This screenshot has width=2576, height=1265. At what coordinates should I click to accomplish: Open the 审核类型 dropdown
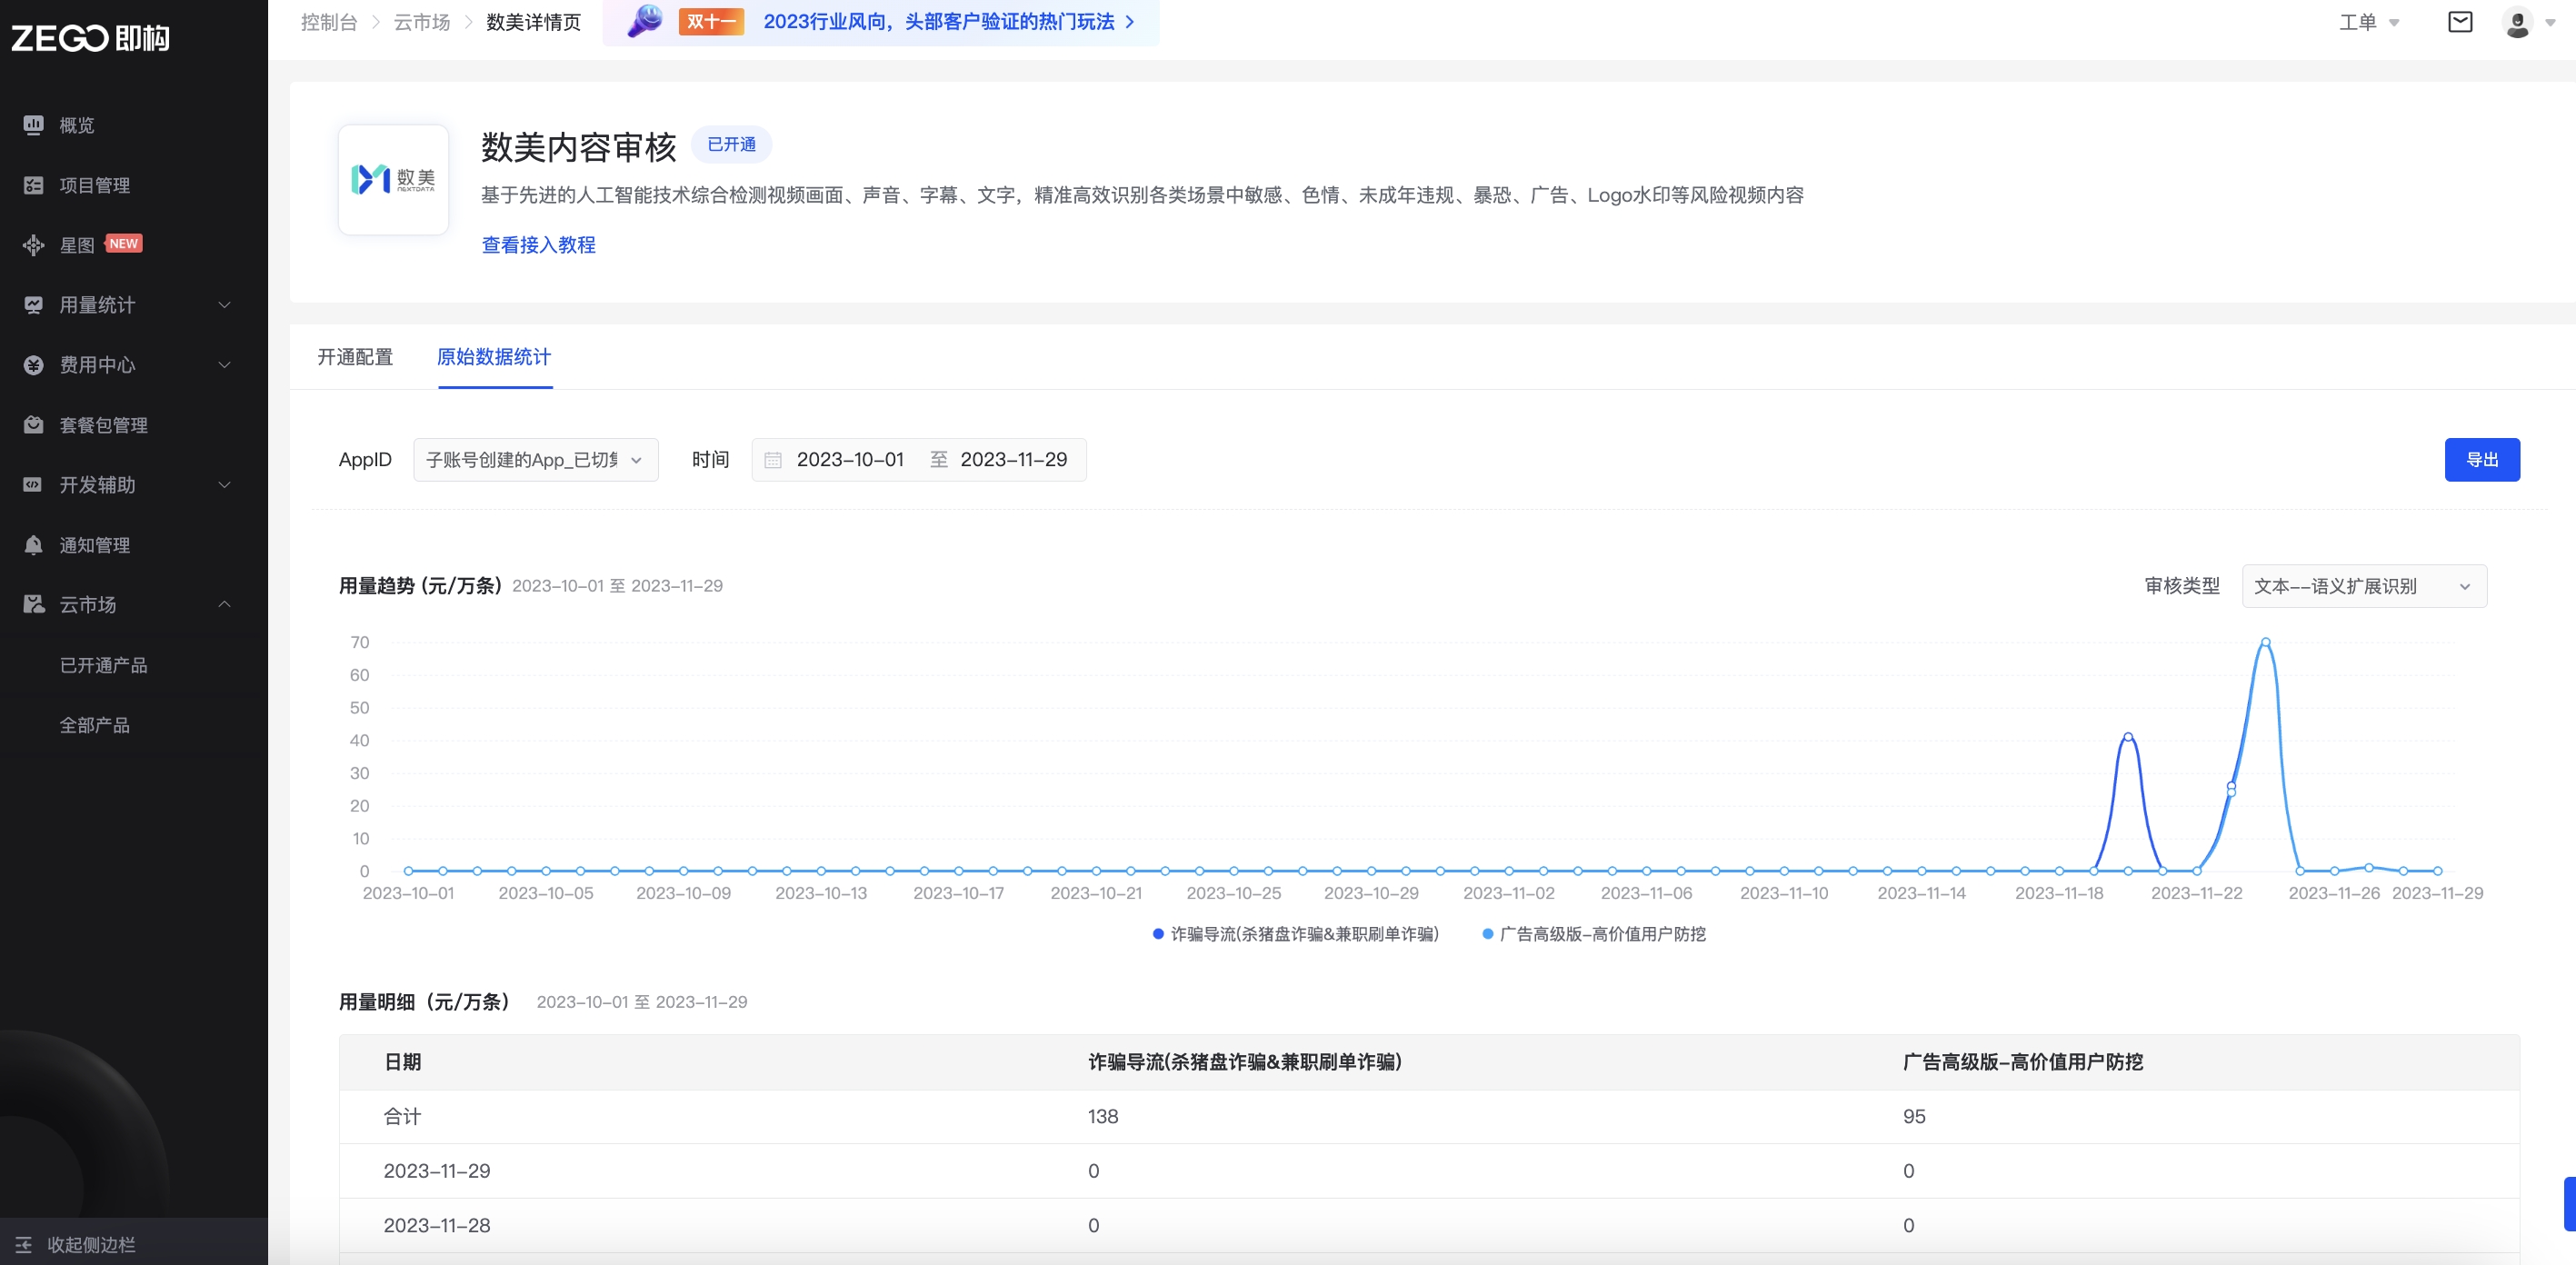pos(2363,586)
